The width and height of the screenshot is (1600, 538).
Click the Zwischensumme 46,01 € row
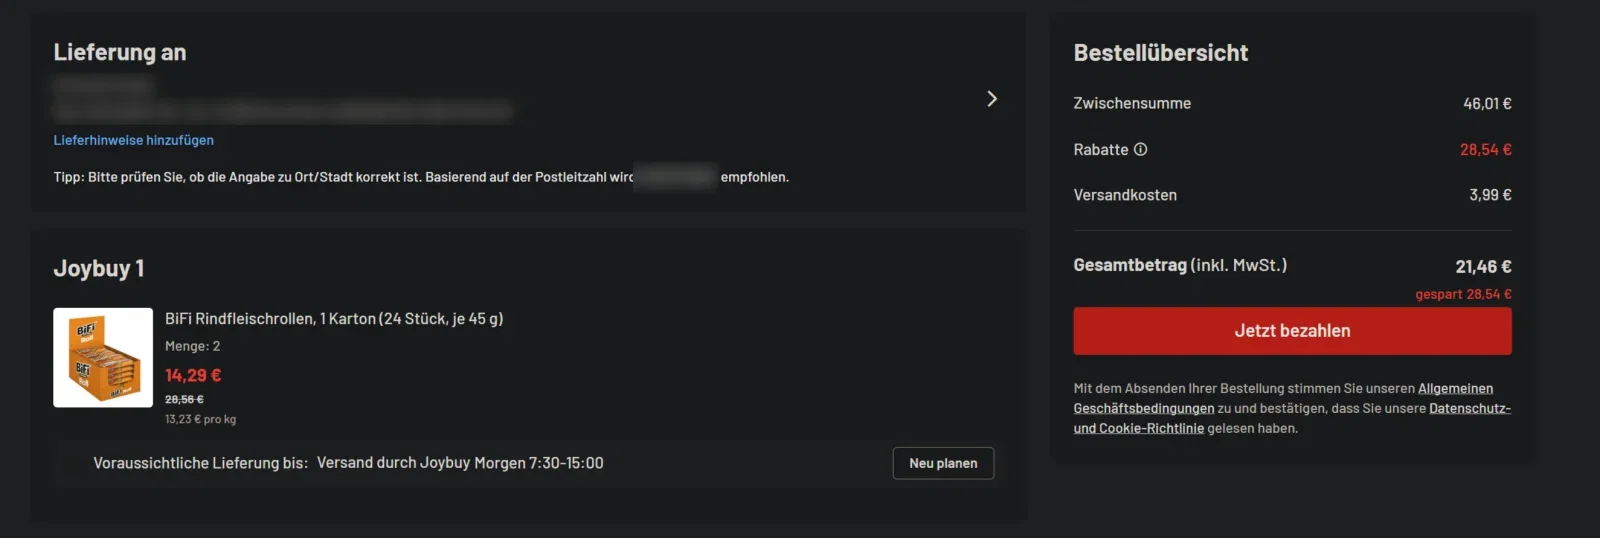pos(1292,103)
